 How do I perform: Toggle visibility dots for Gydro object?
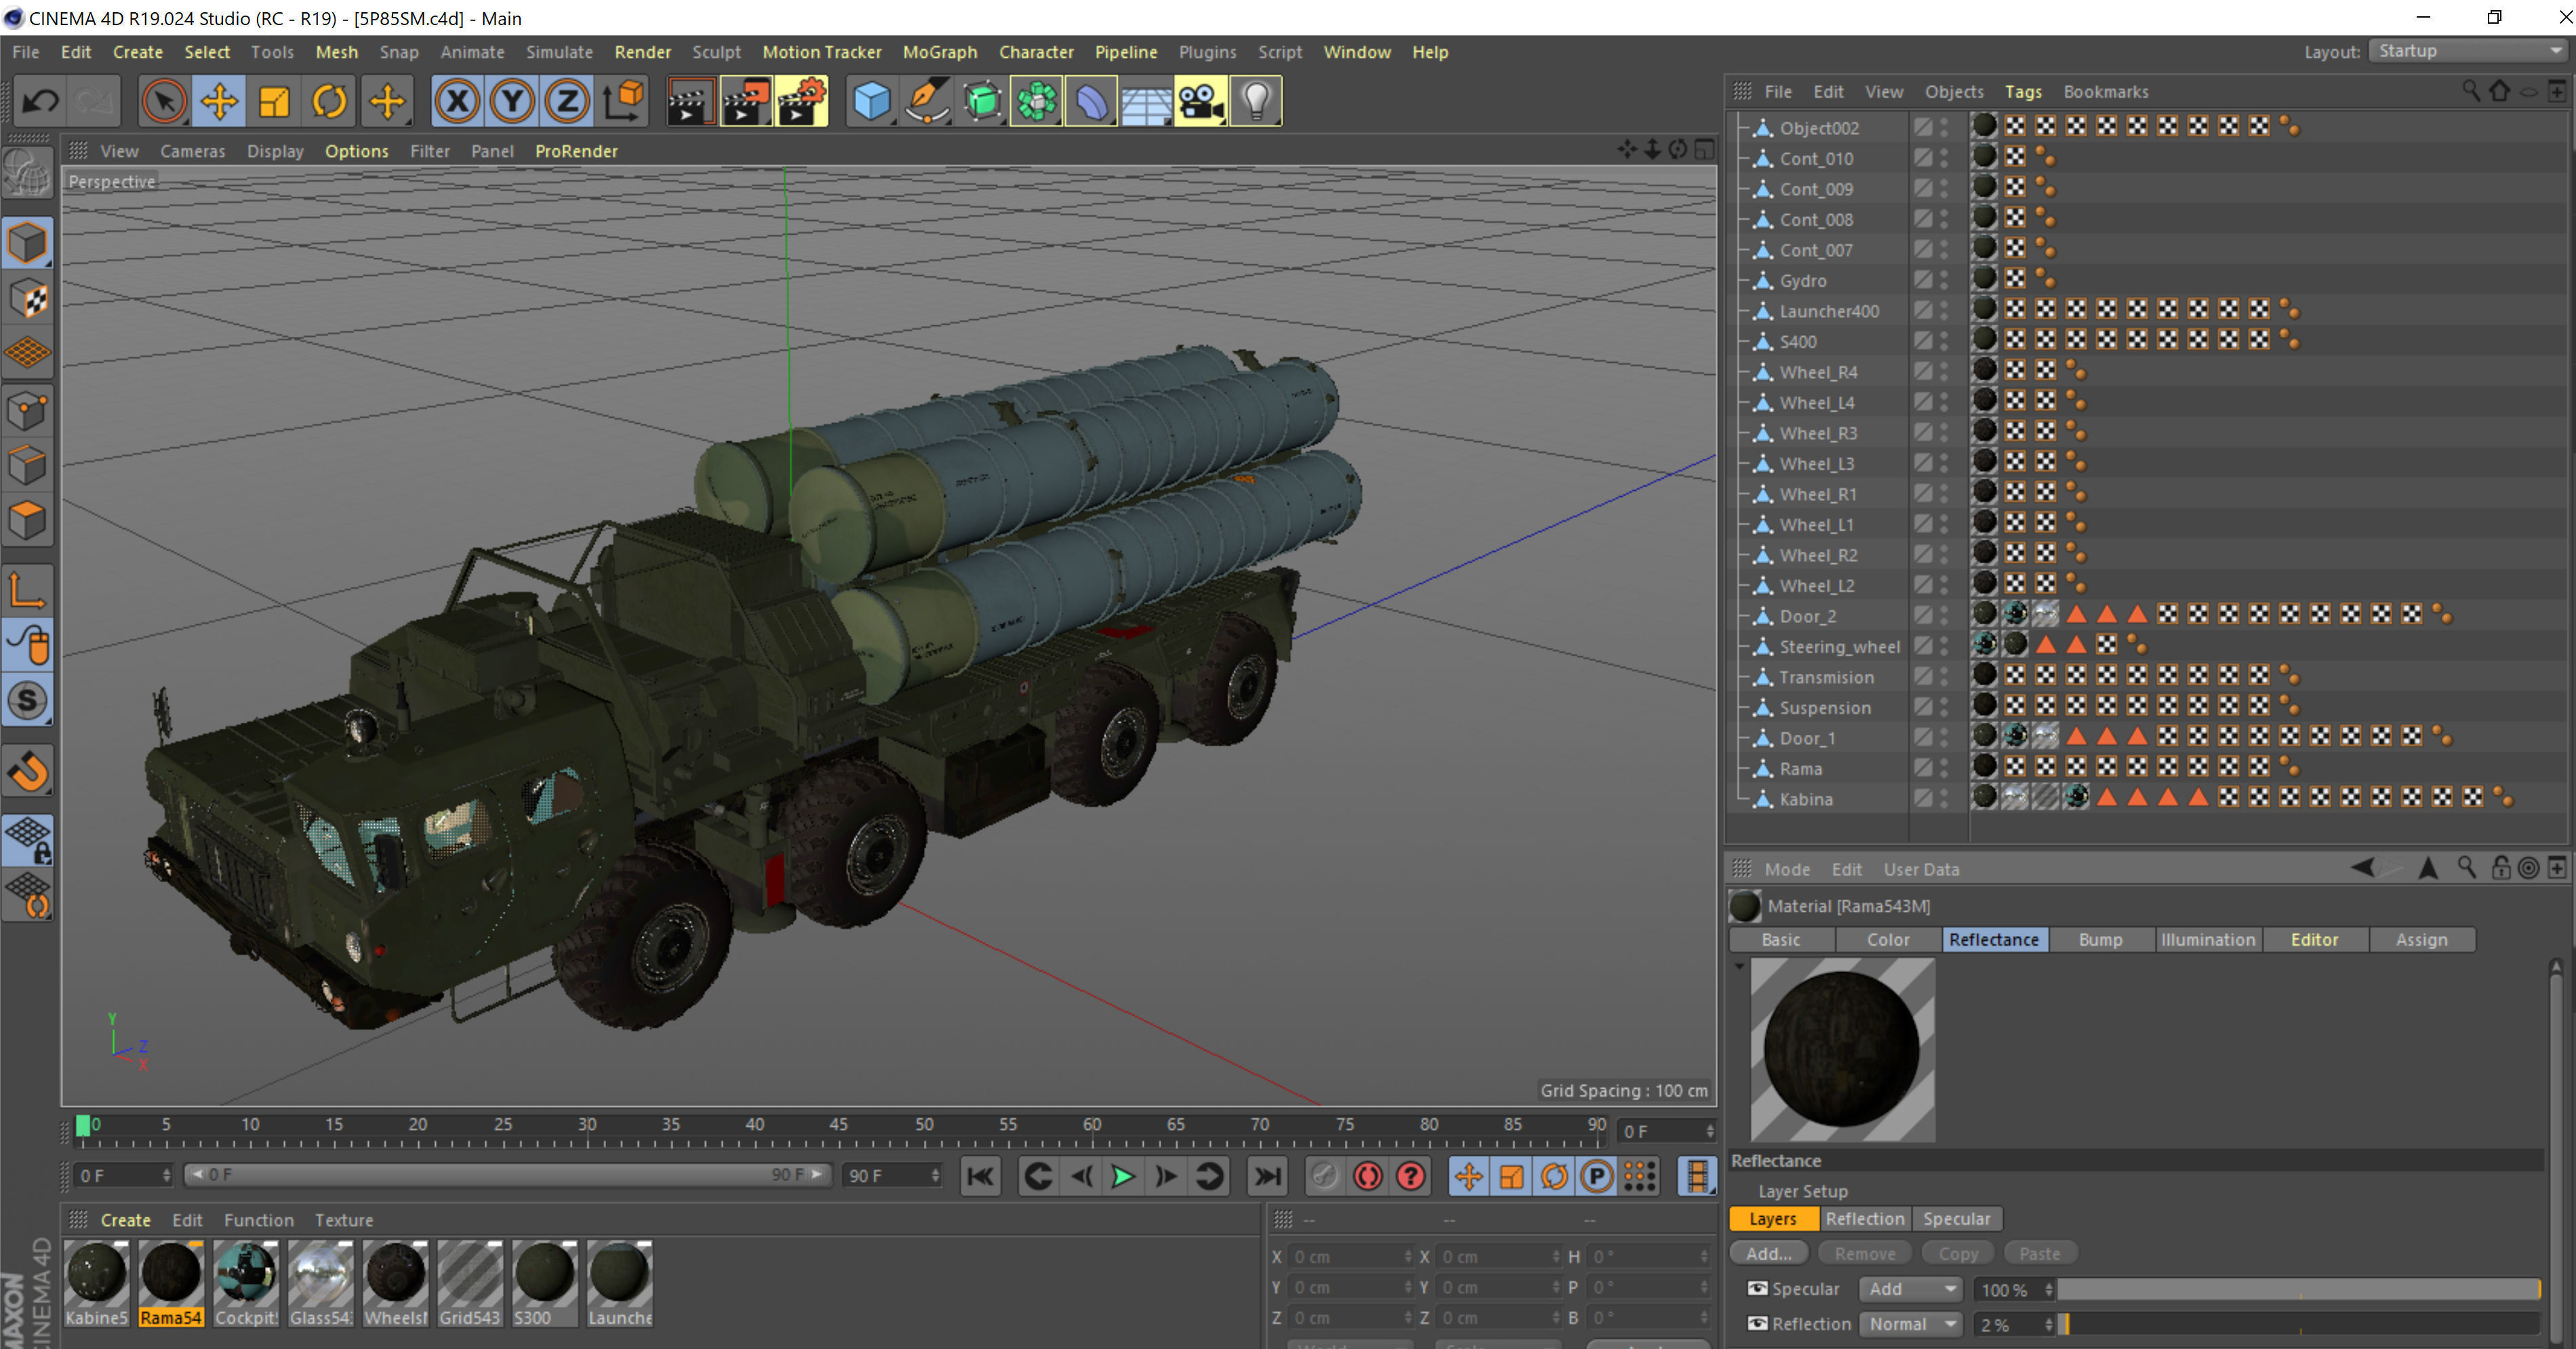(x=1944, y=280)
